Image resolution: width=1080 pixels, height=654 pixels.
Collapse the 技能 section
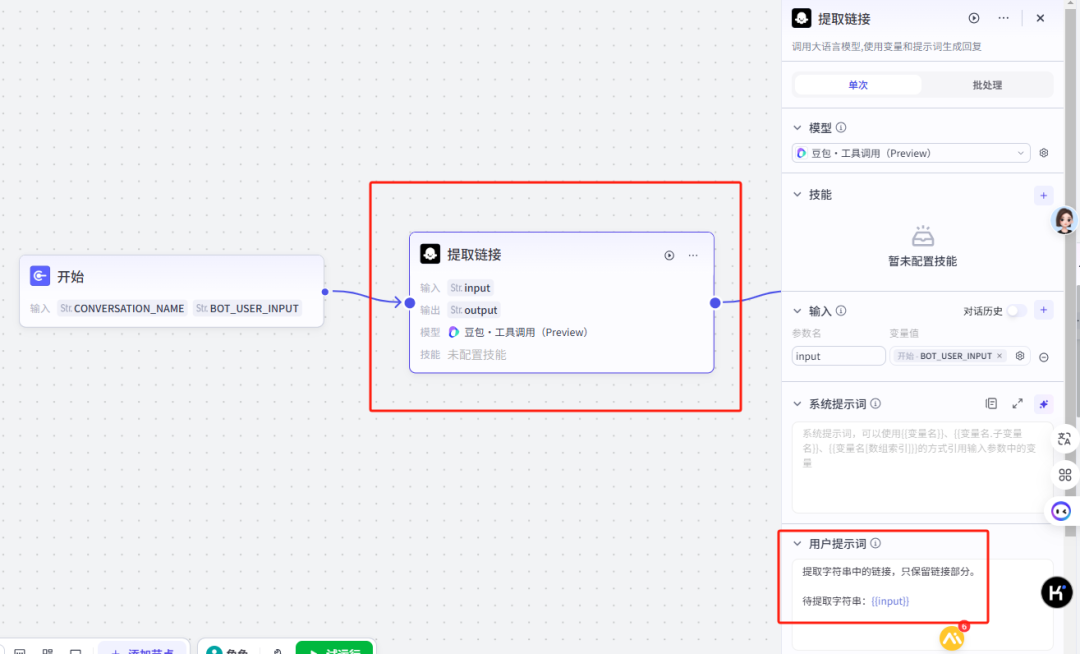tap(798, 195)
